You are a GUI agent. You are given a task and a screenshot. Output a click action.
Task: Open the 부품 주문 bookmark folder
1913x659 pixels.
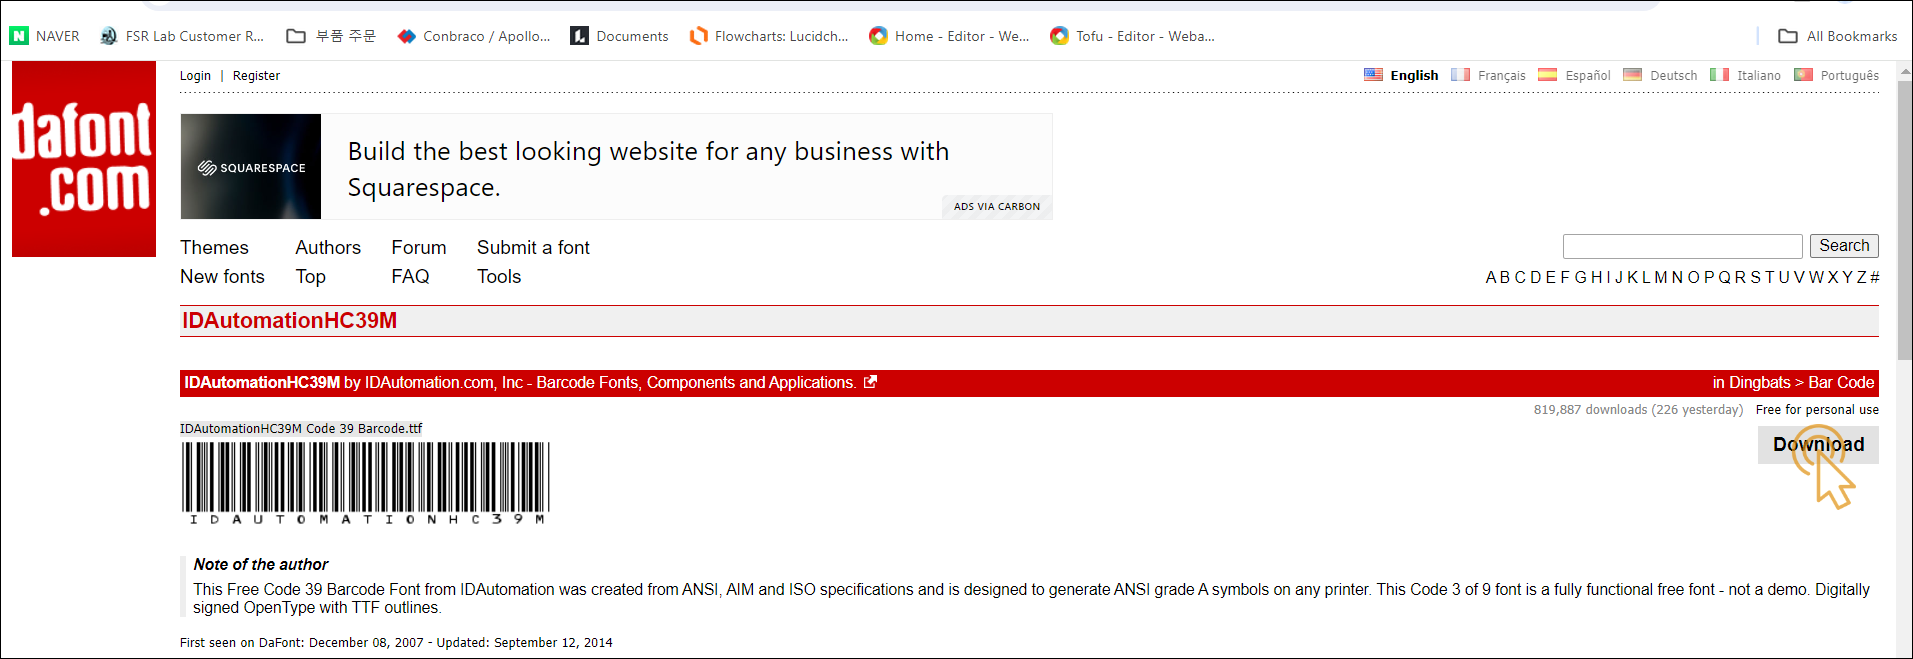pos(331,36)
